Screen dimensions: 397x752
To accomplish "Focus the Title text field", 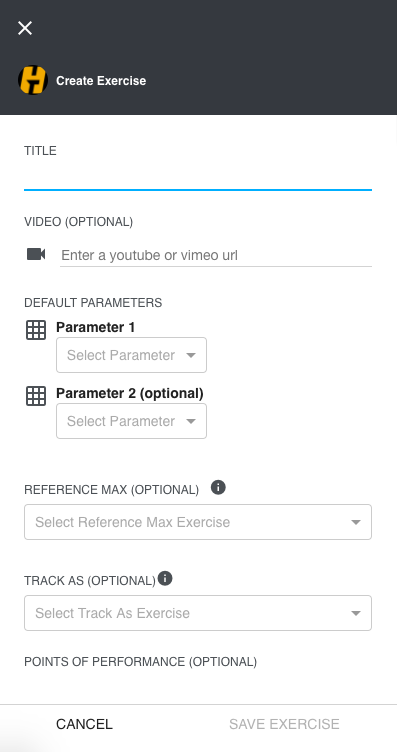I will [198, 178].
